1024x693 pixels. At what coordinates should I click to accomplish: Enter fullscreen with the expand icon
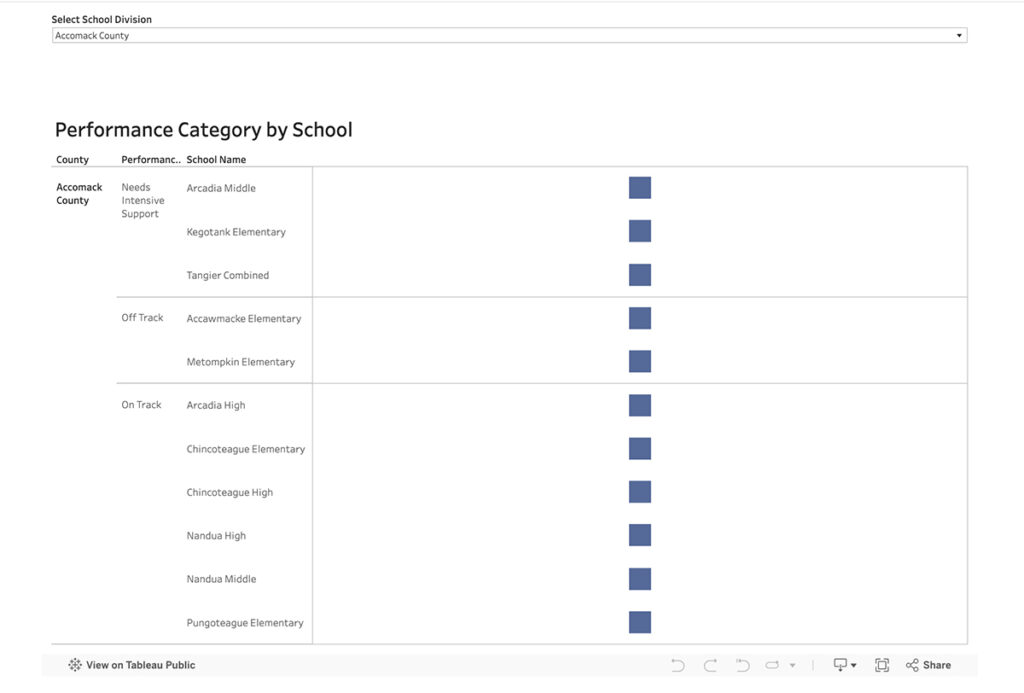tap(882, 665)
